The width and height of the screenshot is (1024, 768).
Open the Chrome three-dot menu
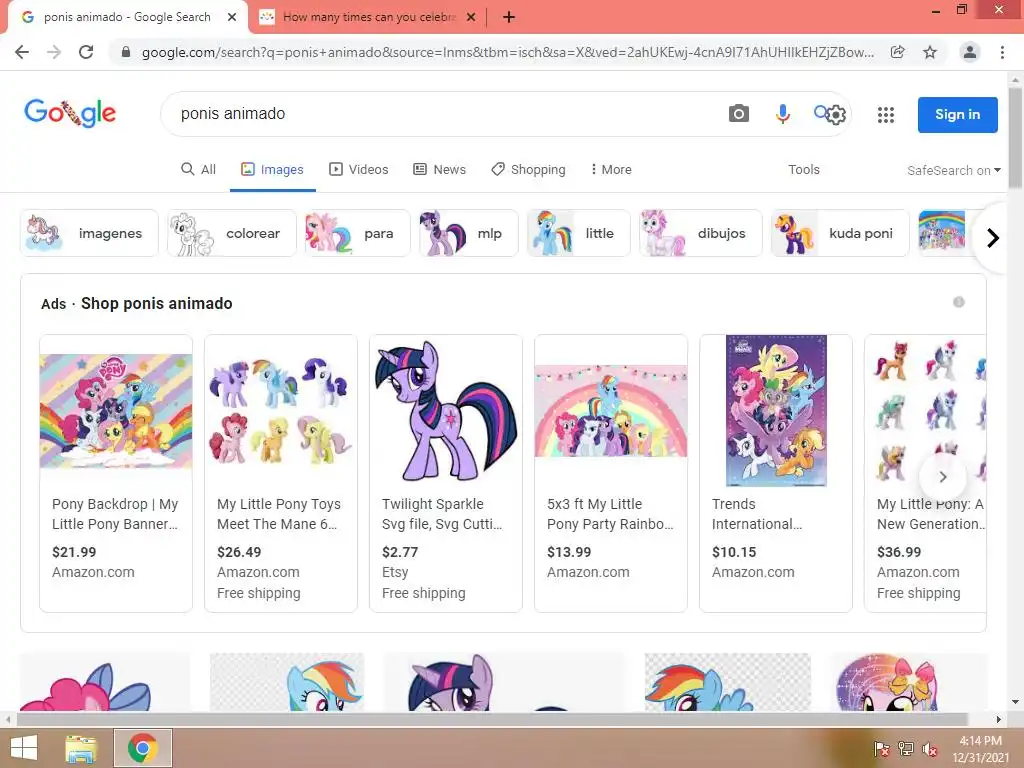point(1002,52)
